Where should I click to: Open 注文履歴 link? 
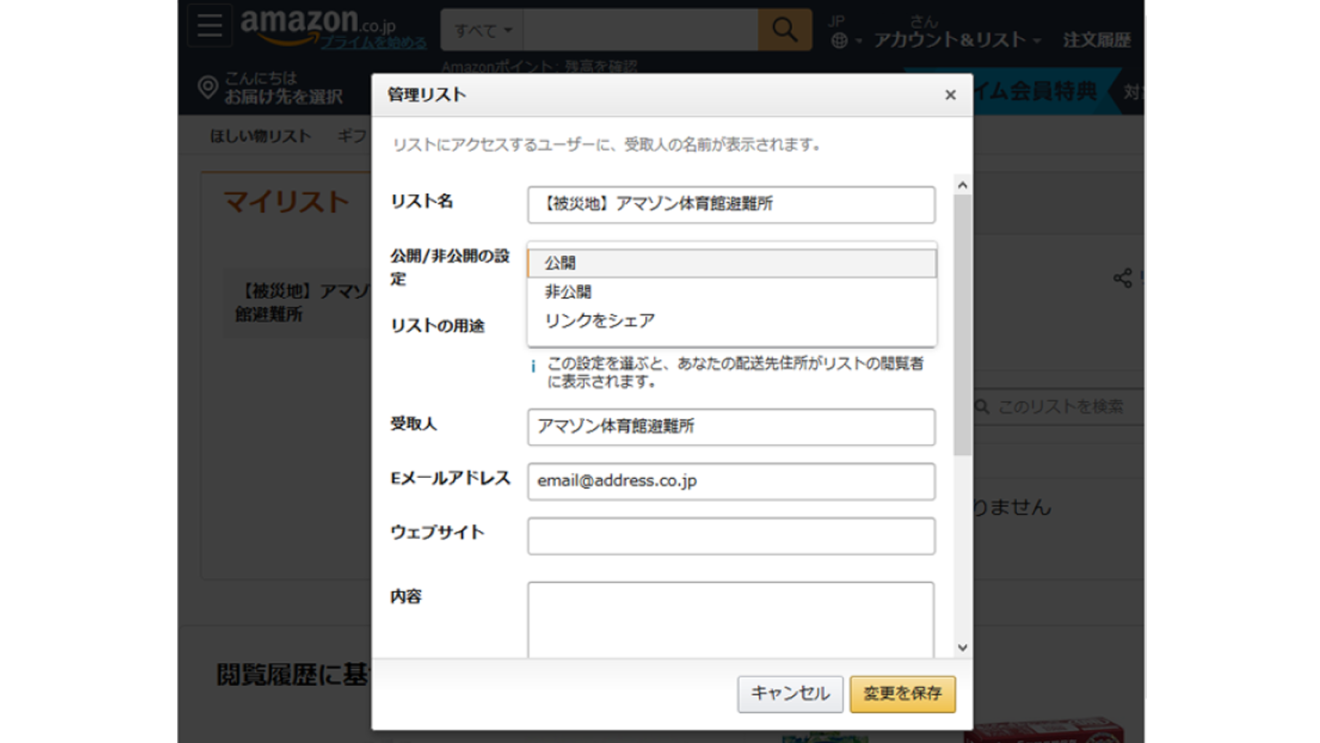coord(1097,40)
